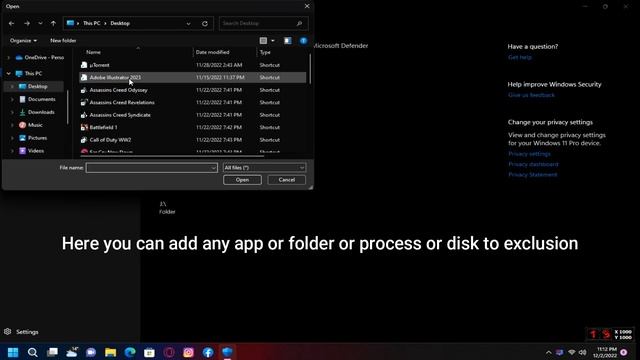Image resolution: width=640 pixels, height=360 pixels.
Task: Open Microsoft Store from taskbar
Action: [149, 352]
